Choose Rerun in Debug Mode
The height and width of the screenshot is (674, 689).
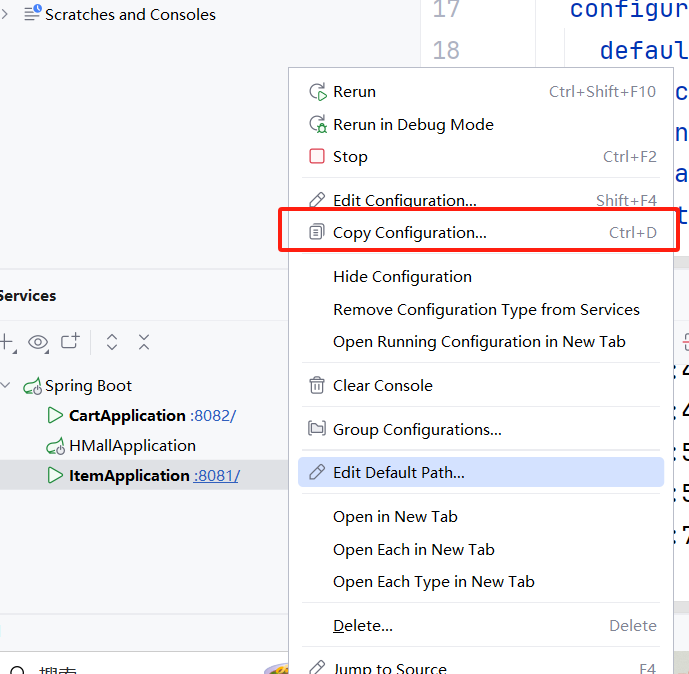(x=481, y=124)
